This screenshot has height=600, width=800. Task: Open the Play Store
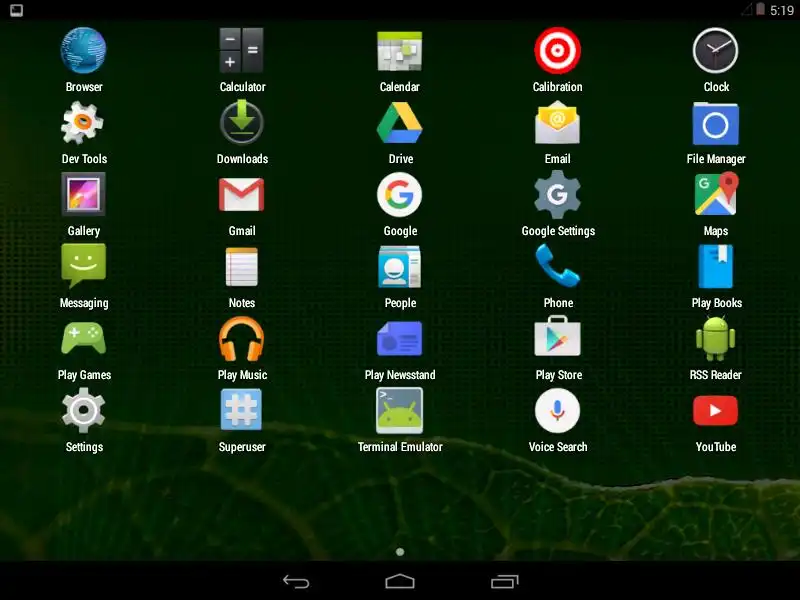tap(557, 337)
